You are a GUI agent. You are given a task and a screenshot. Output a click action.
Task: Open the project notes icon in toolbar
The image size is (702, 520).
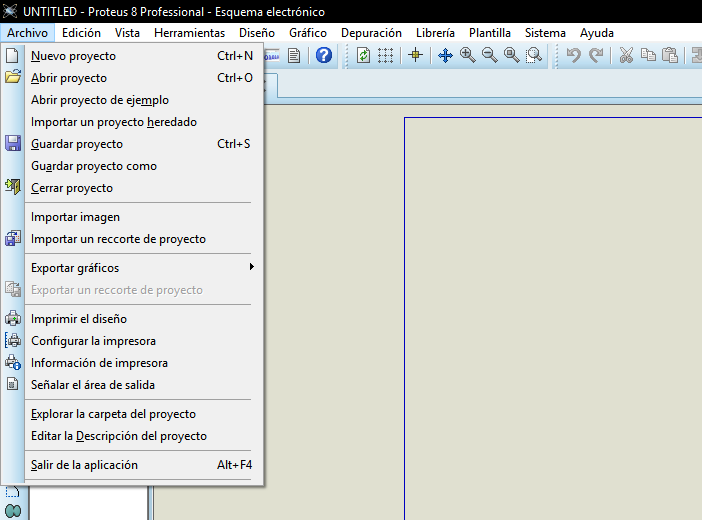click(294, 56)
